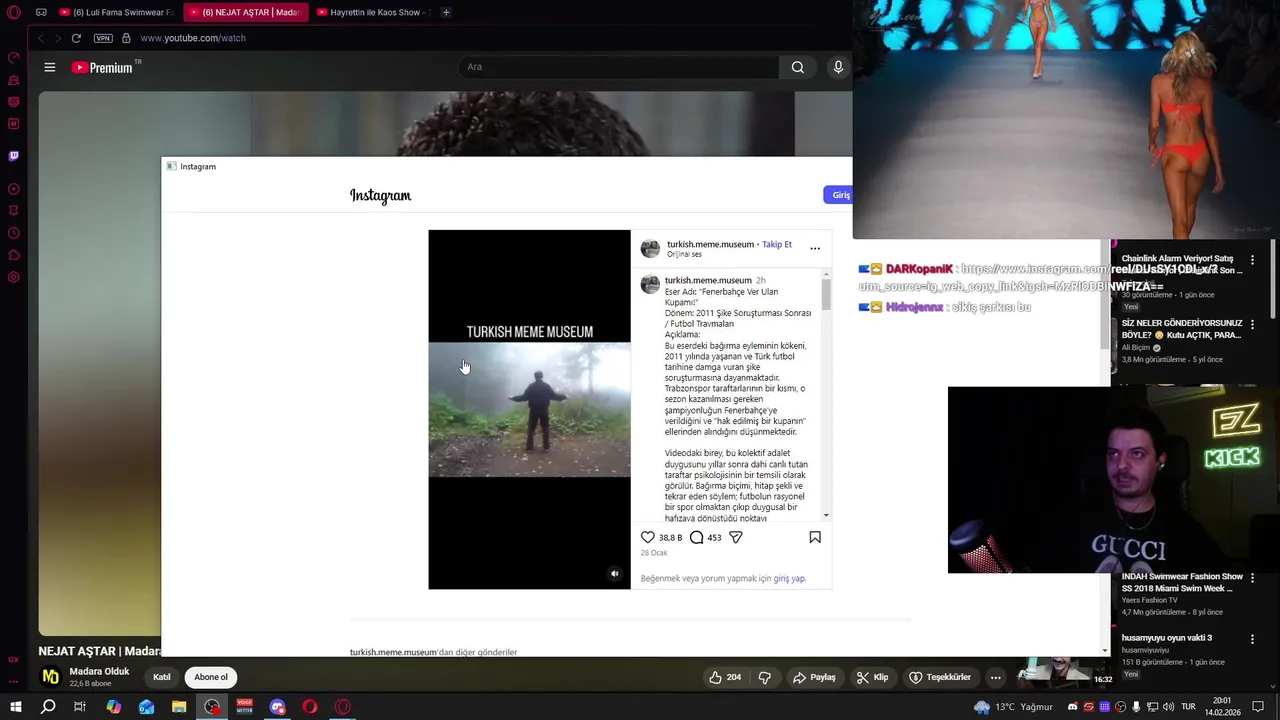The height and width of the screenshot is (720, 1280).
Task: Open the 13°C Yağmurlu weather widget
Action: (1013, 707)
